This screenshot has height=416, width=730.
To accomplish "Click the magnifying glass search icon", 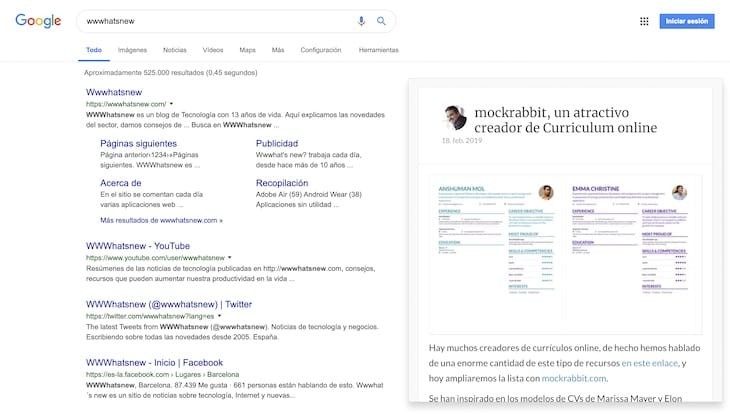I will tap(381, 21).
